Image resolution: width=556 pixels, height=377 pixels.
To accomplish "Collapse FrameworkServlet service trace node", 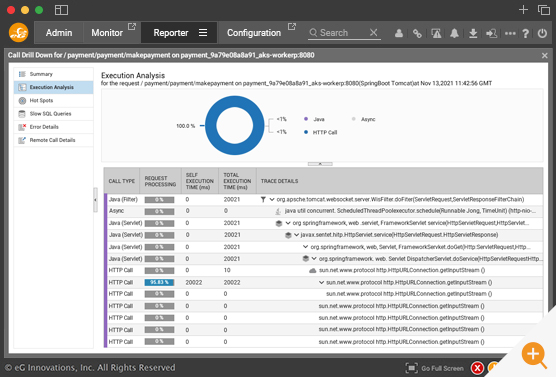I will click(x=288, y=223).
